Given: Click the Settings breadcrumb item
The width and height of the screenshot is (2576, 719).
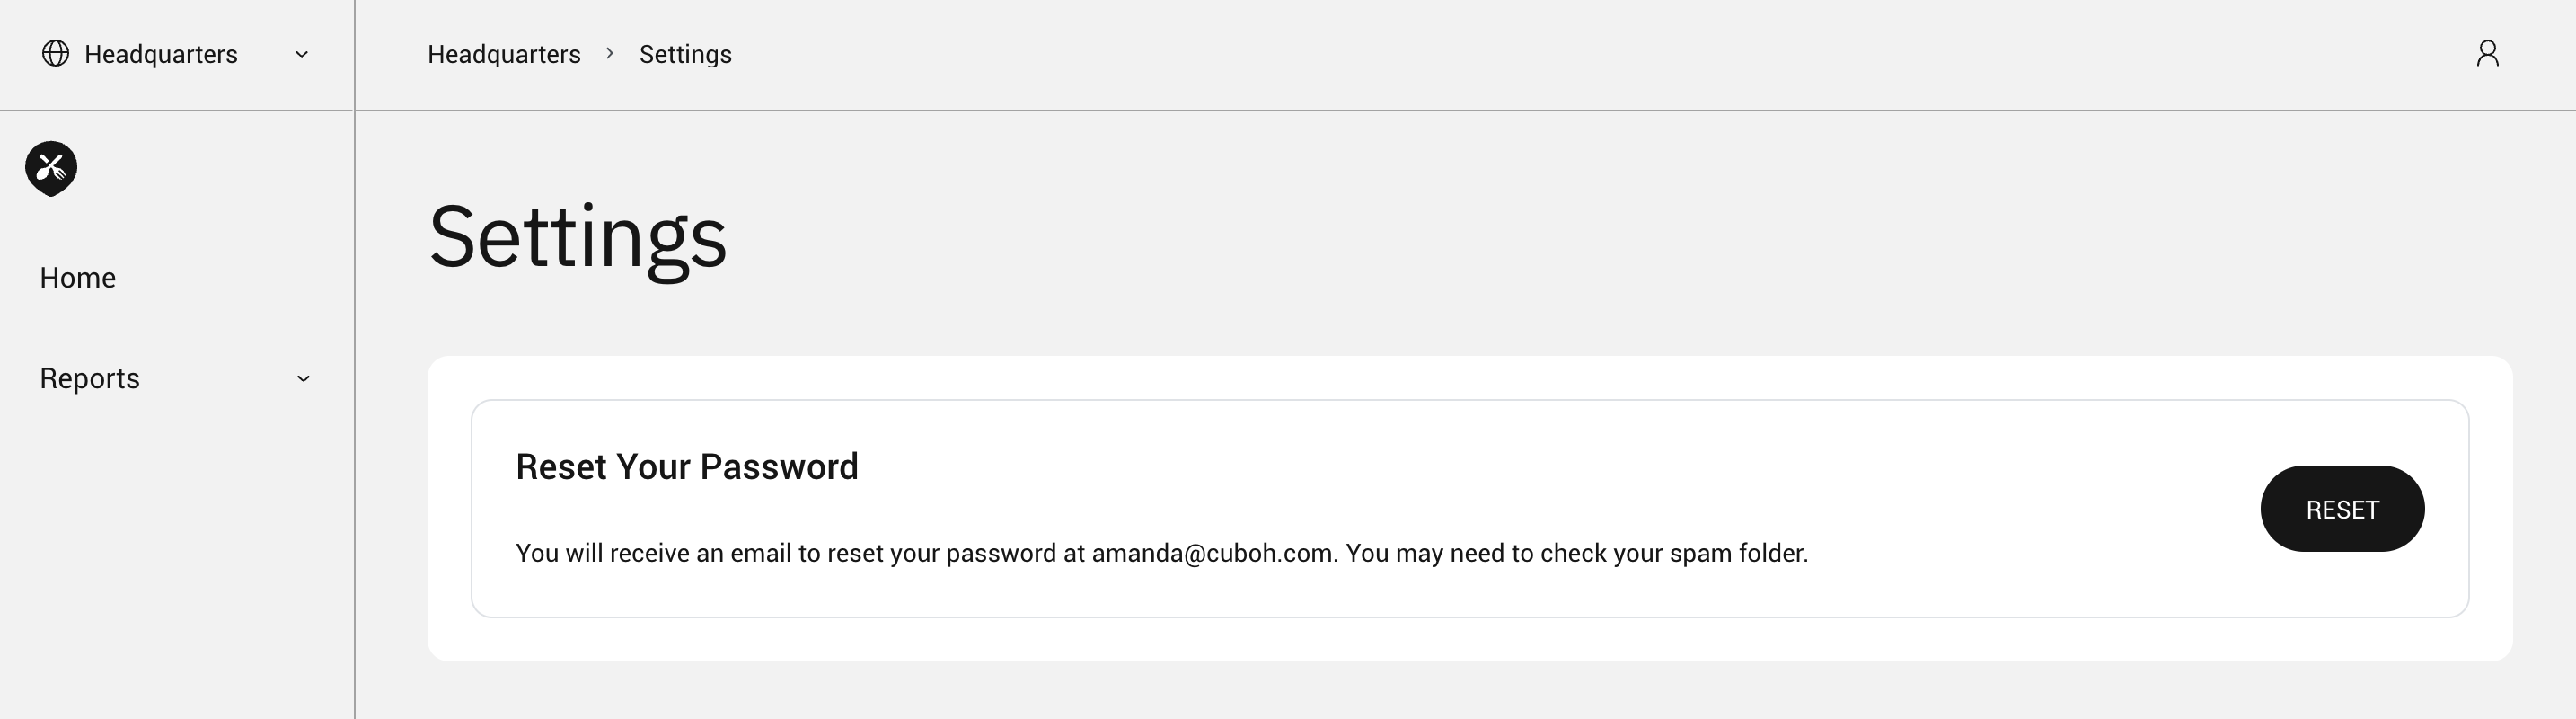Looking at the screenshot, I should point(685,54).
